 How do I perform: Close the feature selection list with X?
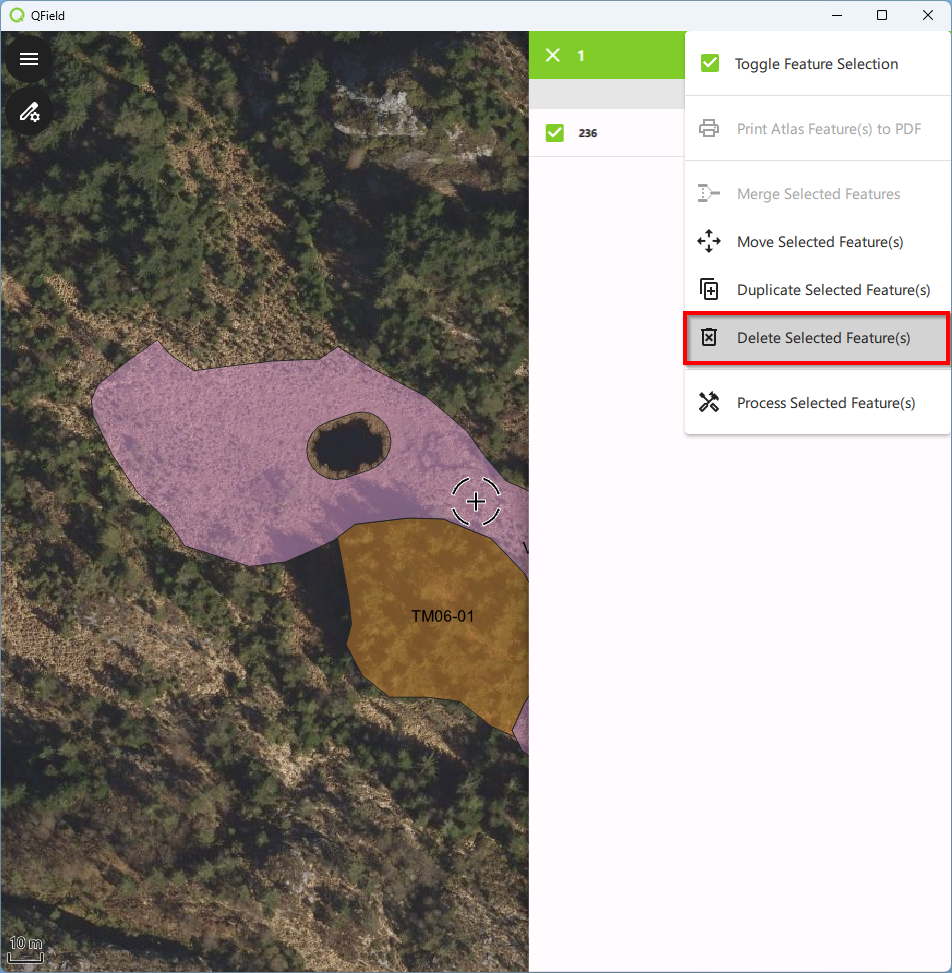pyautogui.click(x=553, y=55)
